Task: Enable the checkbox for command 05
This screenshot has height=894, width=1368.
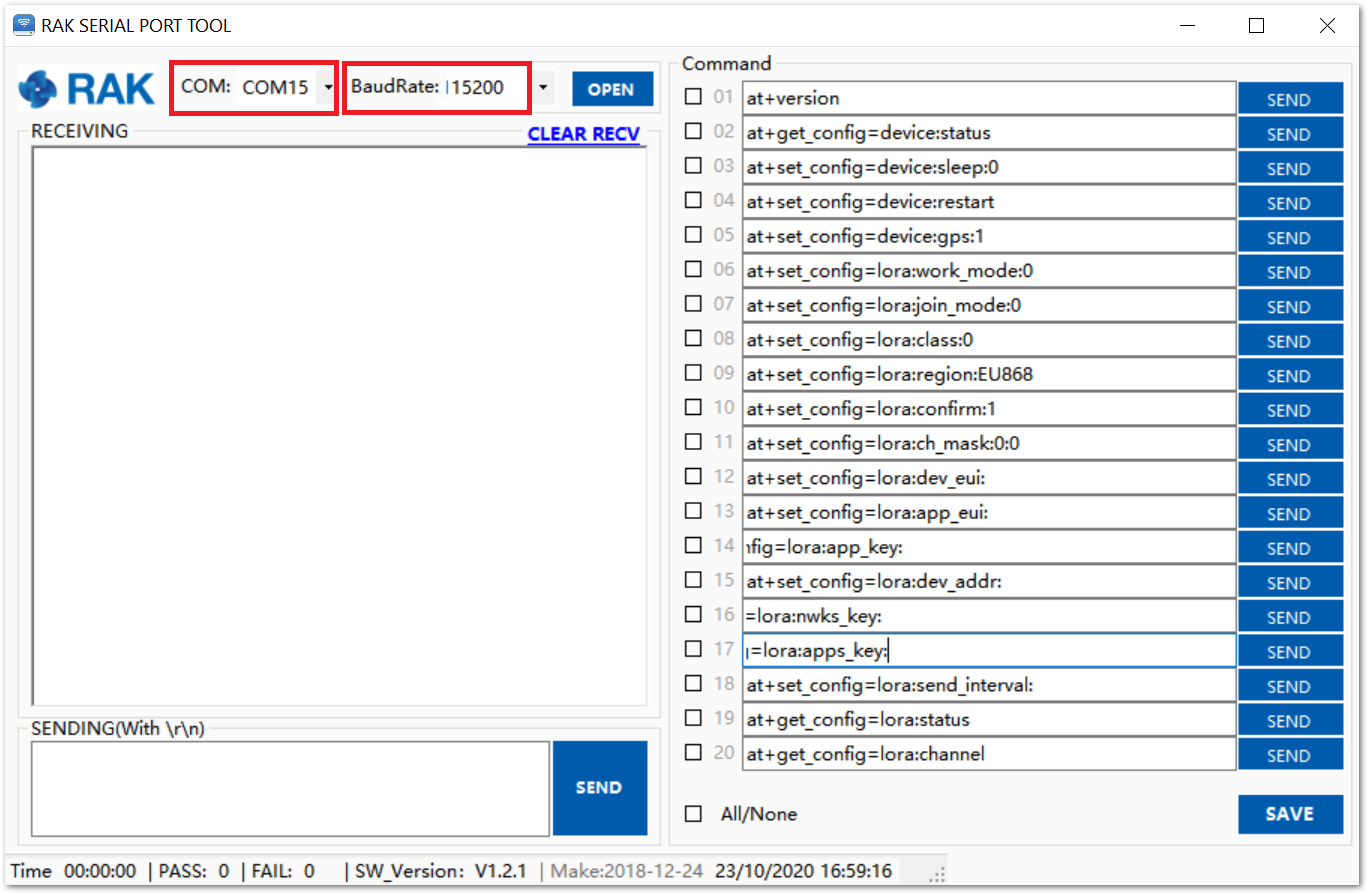Action: tap(693, 235)
